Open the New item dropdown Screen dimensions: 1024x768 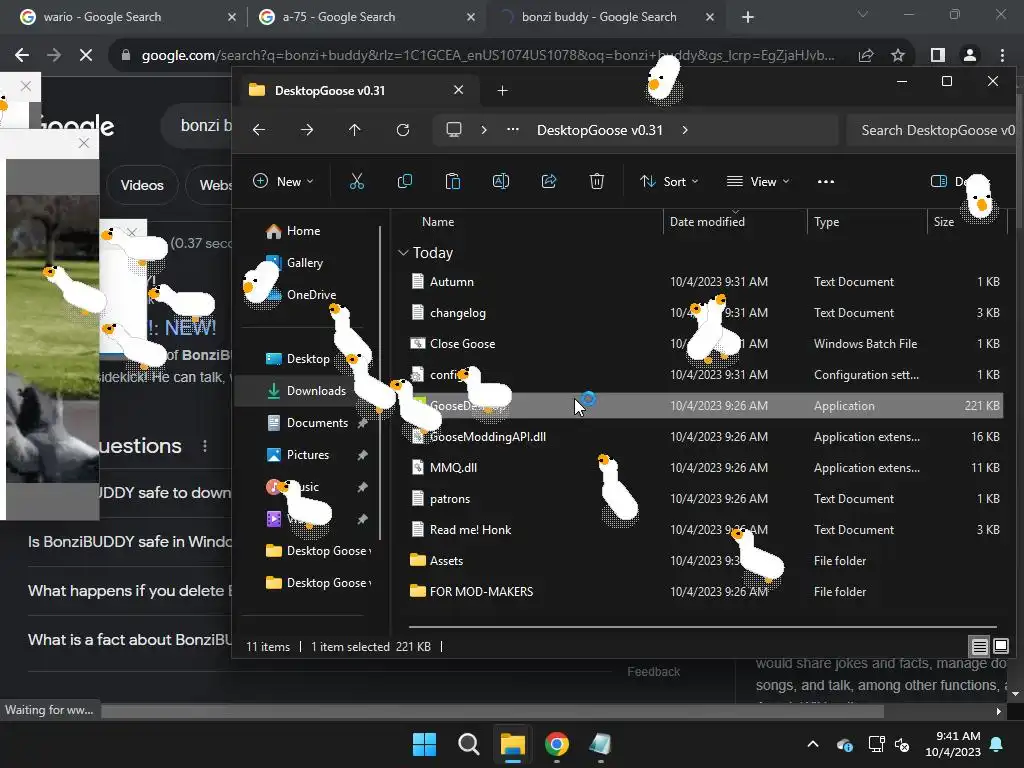[x=283, y=182]
